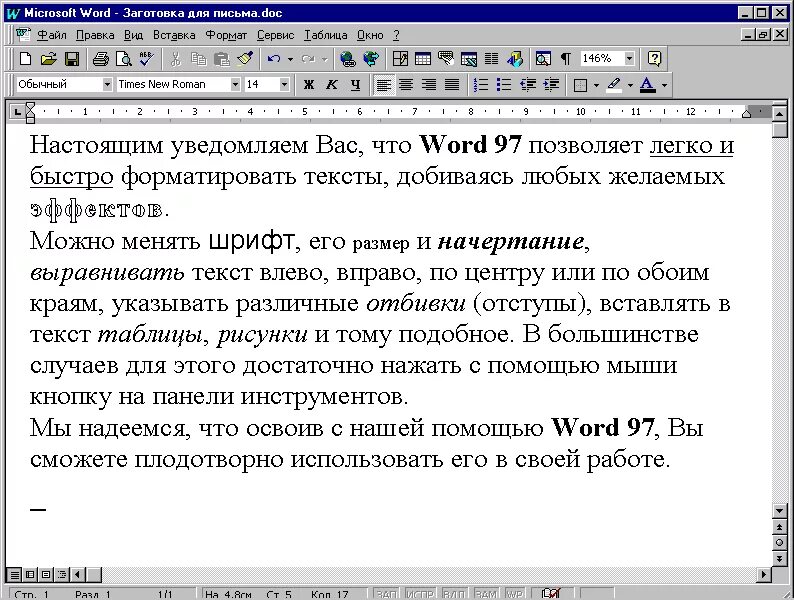Print the document
Screen dimensions: 794x600
(100, 59)
